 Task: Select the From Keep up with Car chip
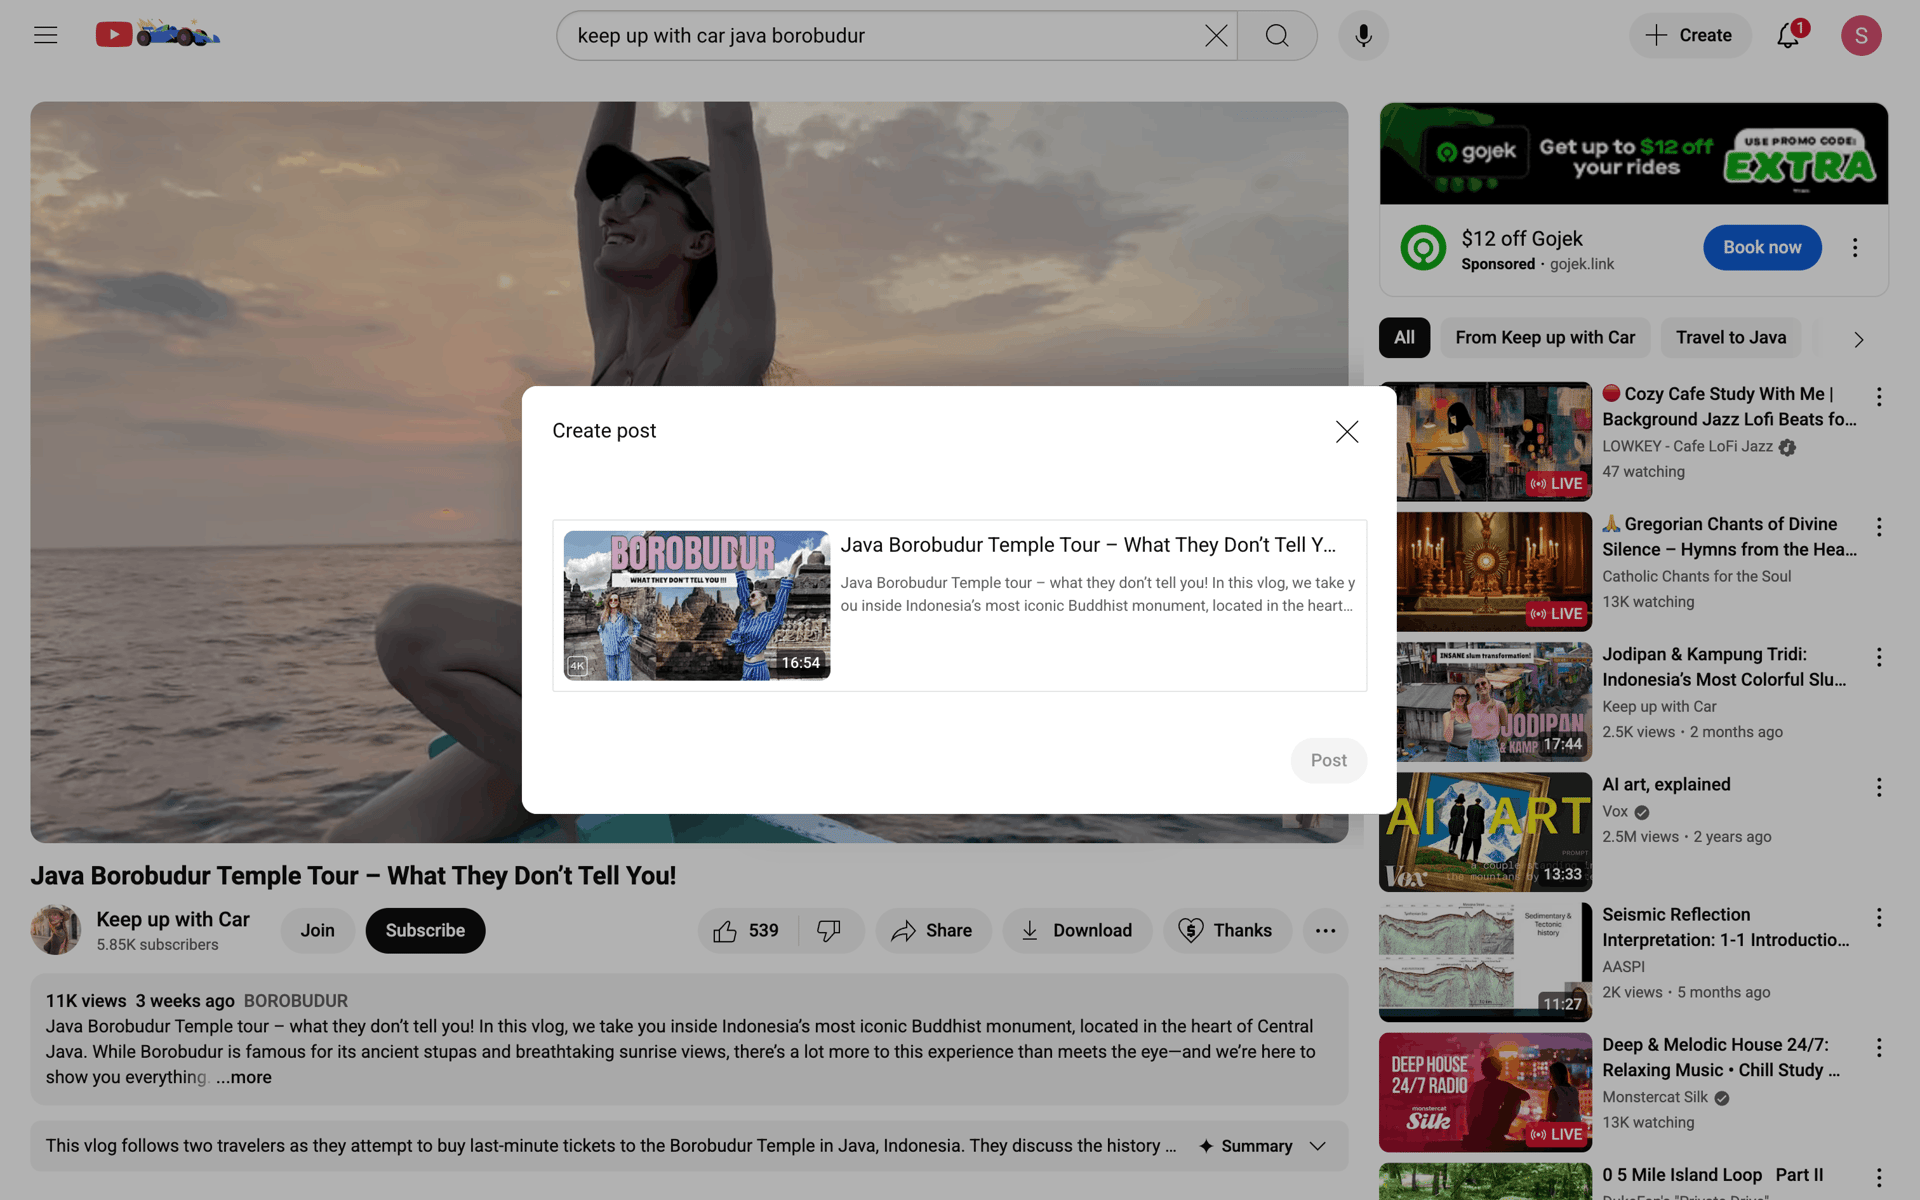coord(1545,338)
